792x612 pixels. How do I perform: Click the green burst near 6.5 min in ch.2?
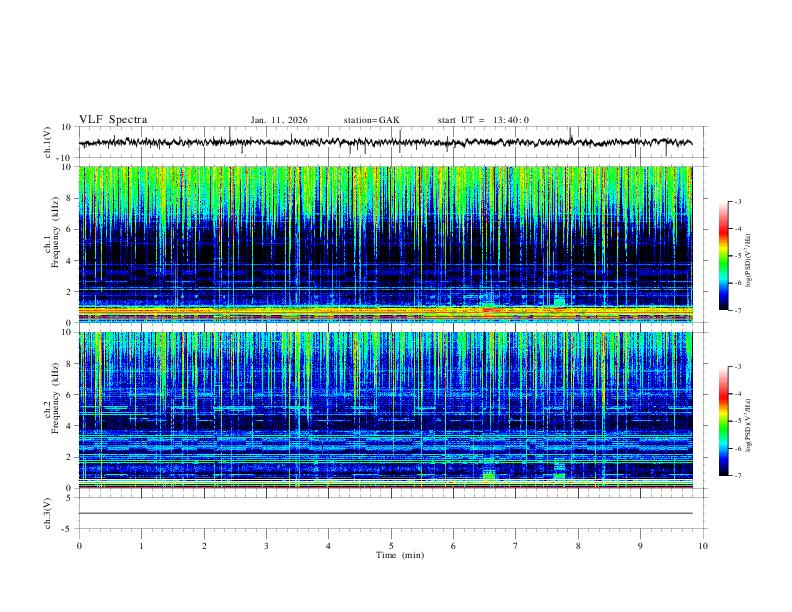tap(489, 475)
